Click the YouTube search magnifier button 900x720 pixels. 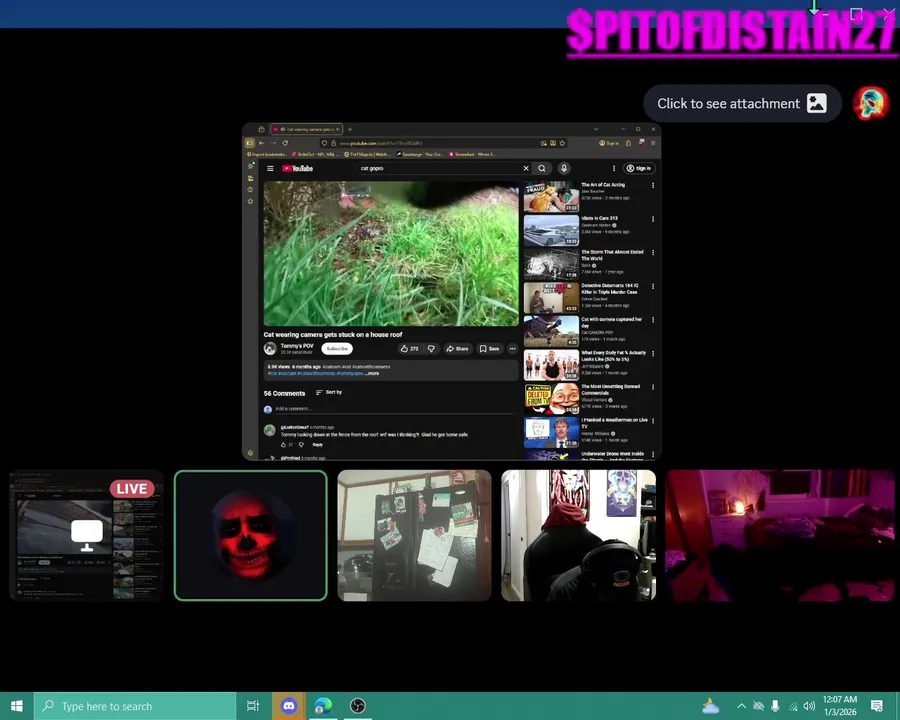[542, 168]
